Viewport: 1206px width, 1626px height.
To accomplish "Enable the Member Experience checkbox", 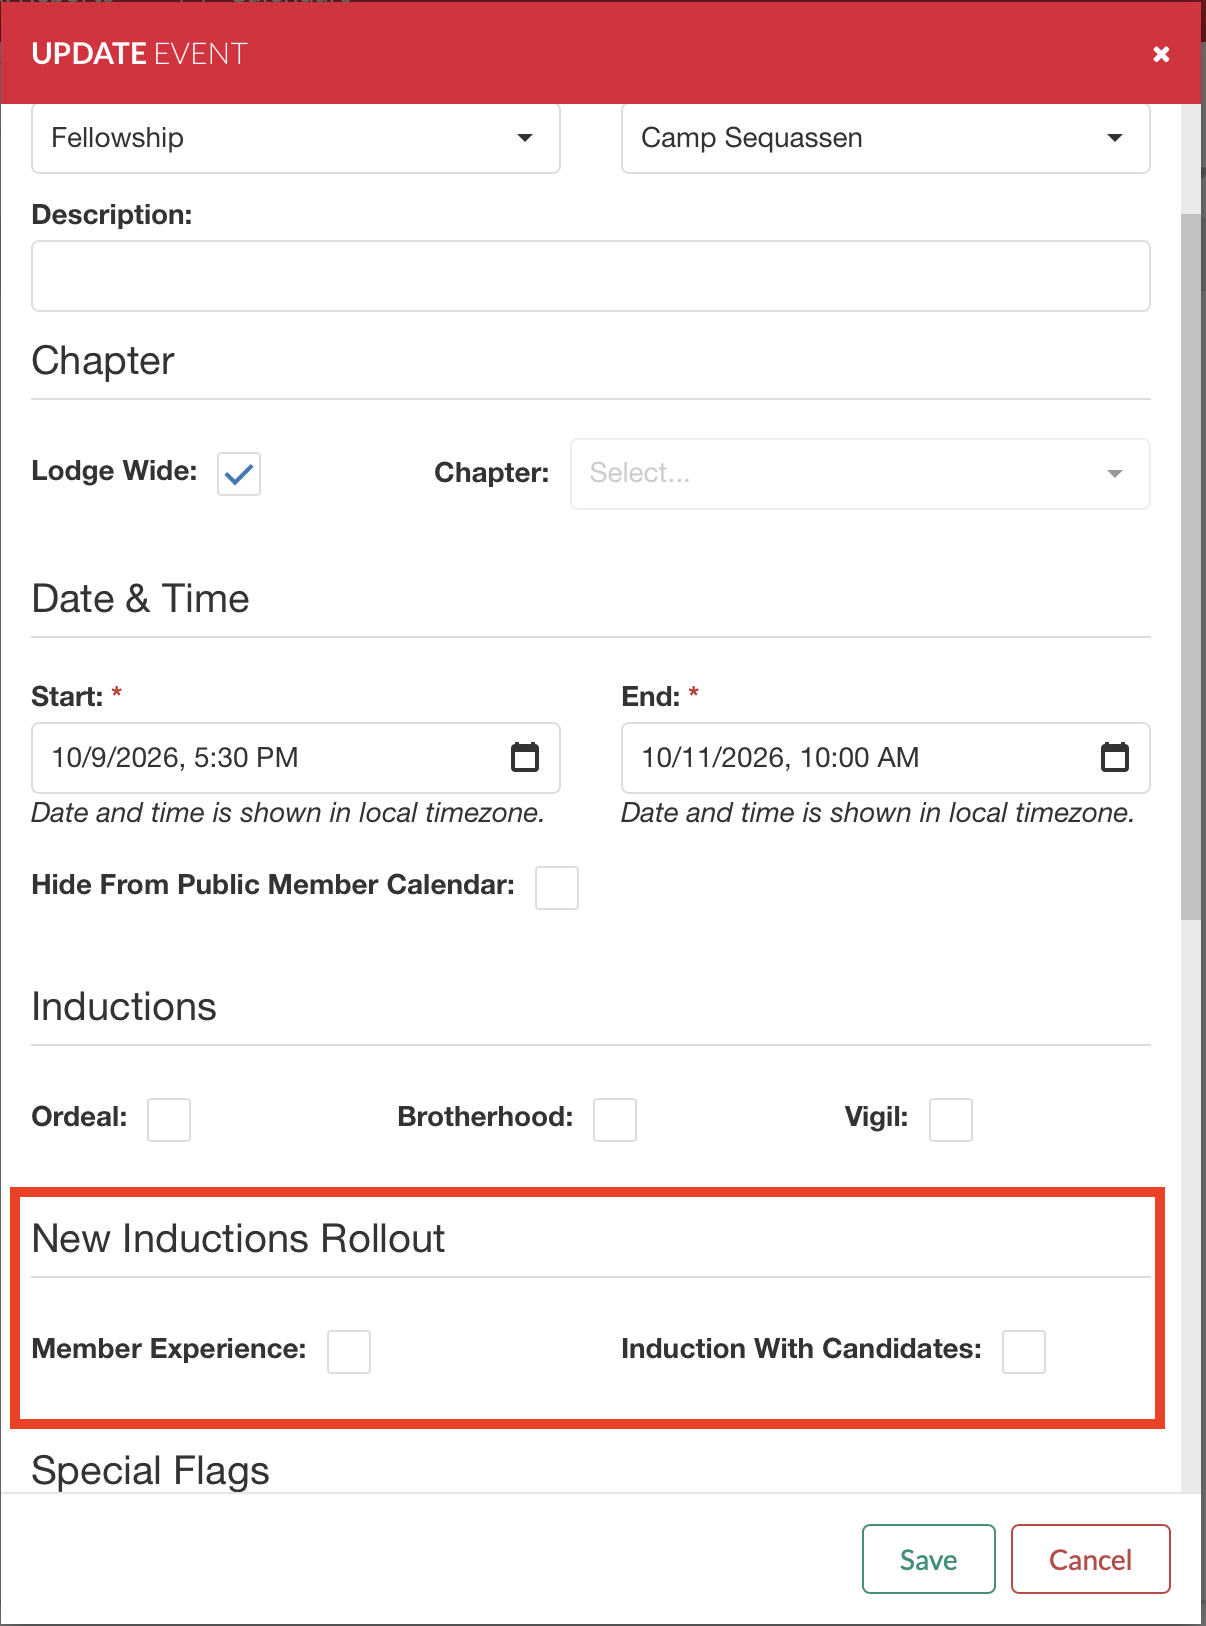I will [x=349, y=1351].
